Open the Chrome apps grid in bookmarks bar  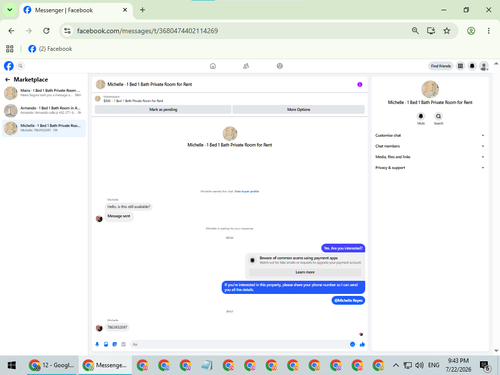pyautogui.click(x=10, y=49)
